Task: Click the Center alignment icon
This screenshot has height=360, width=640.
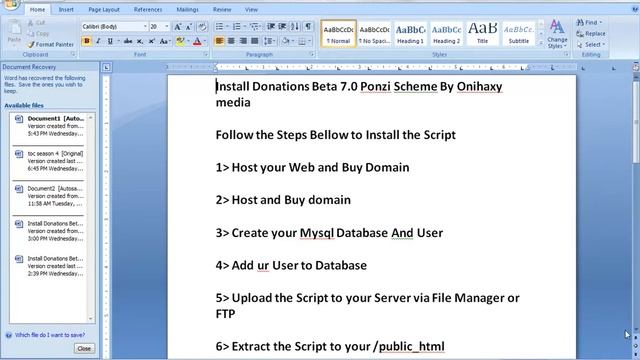Action: [x=231, y=41]
